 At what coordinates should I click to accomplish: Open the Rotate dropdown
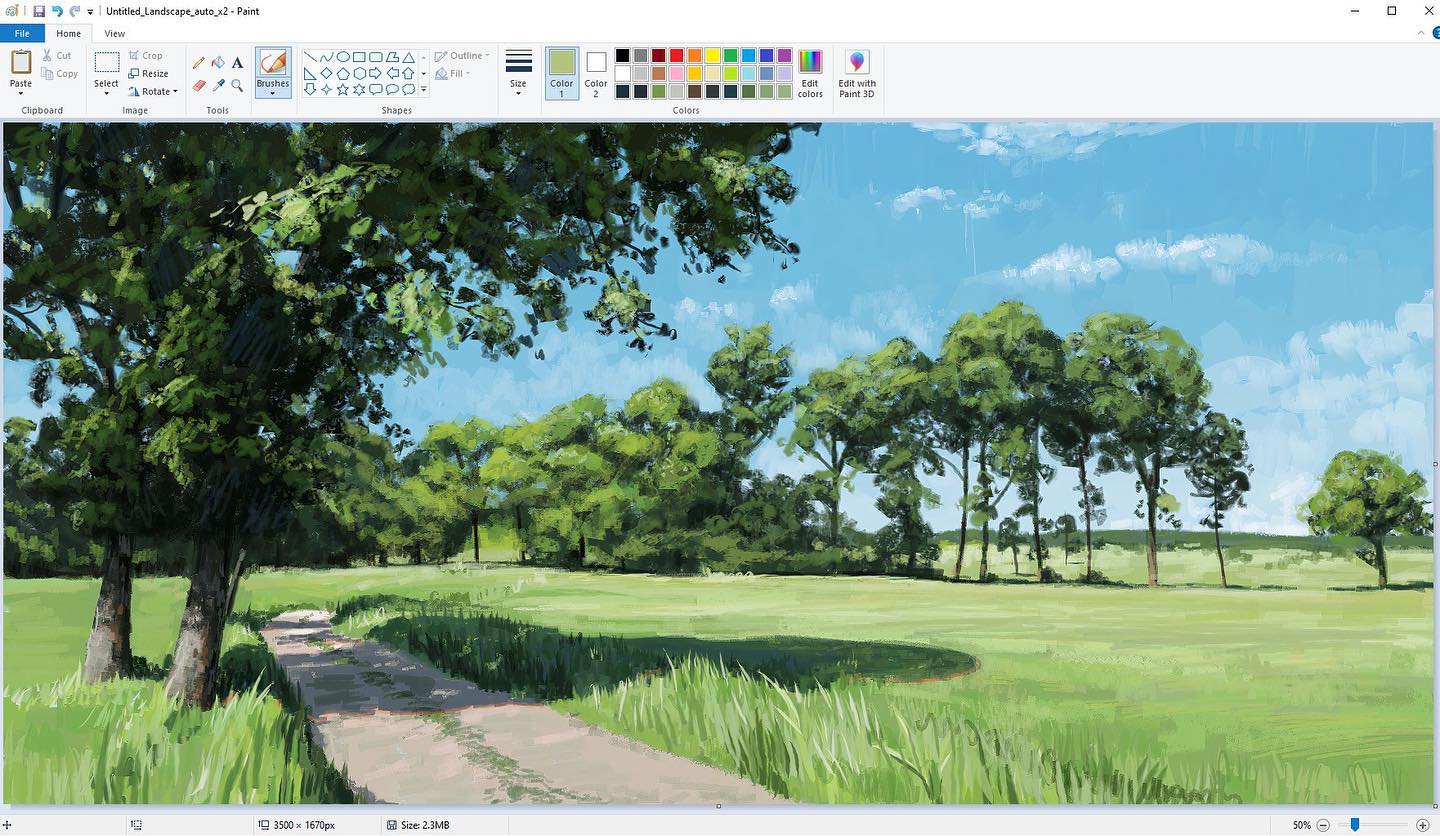pos(153,91)
